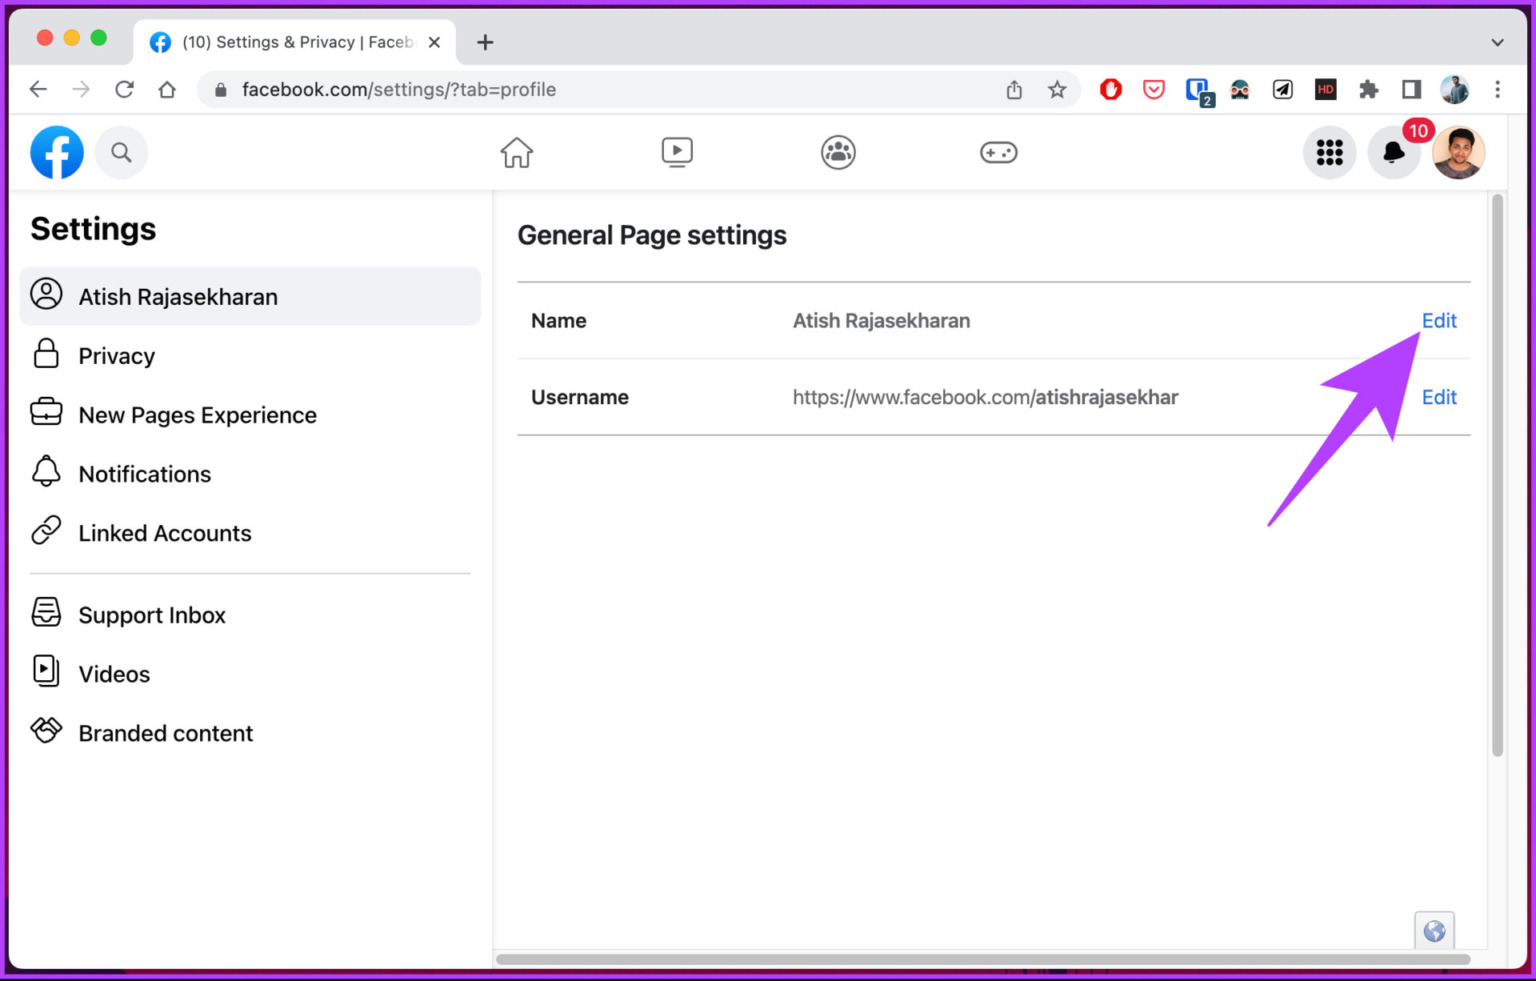The height and width of the screenshot is (981, 1536).
Task: Expand the browser tab list chevron
Action: (1497, 42)
